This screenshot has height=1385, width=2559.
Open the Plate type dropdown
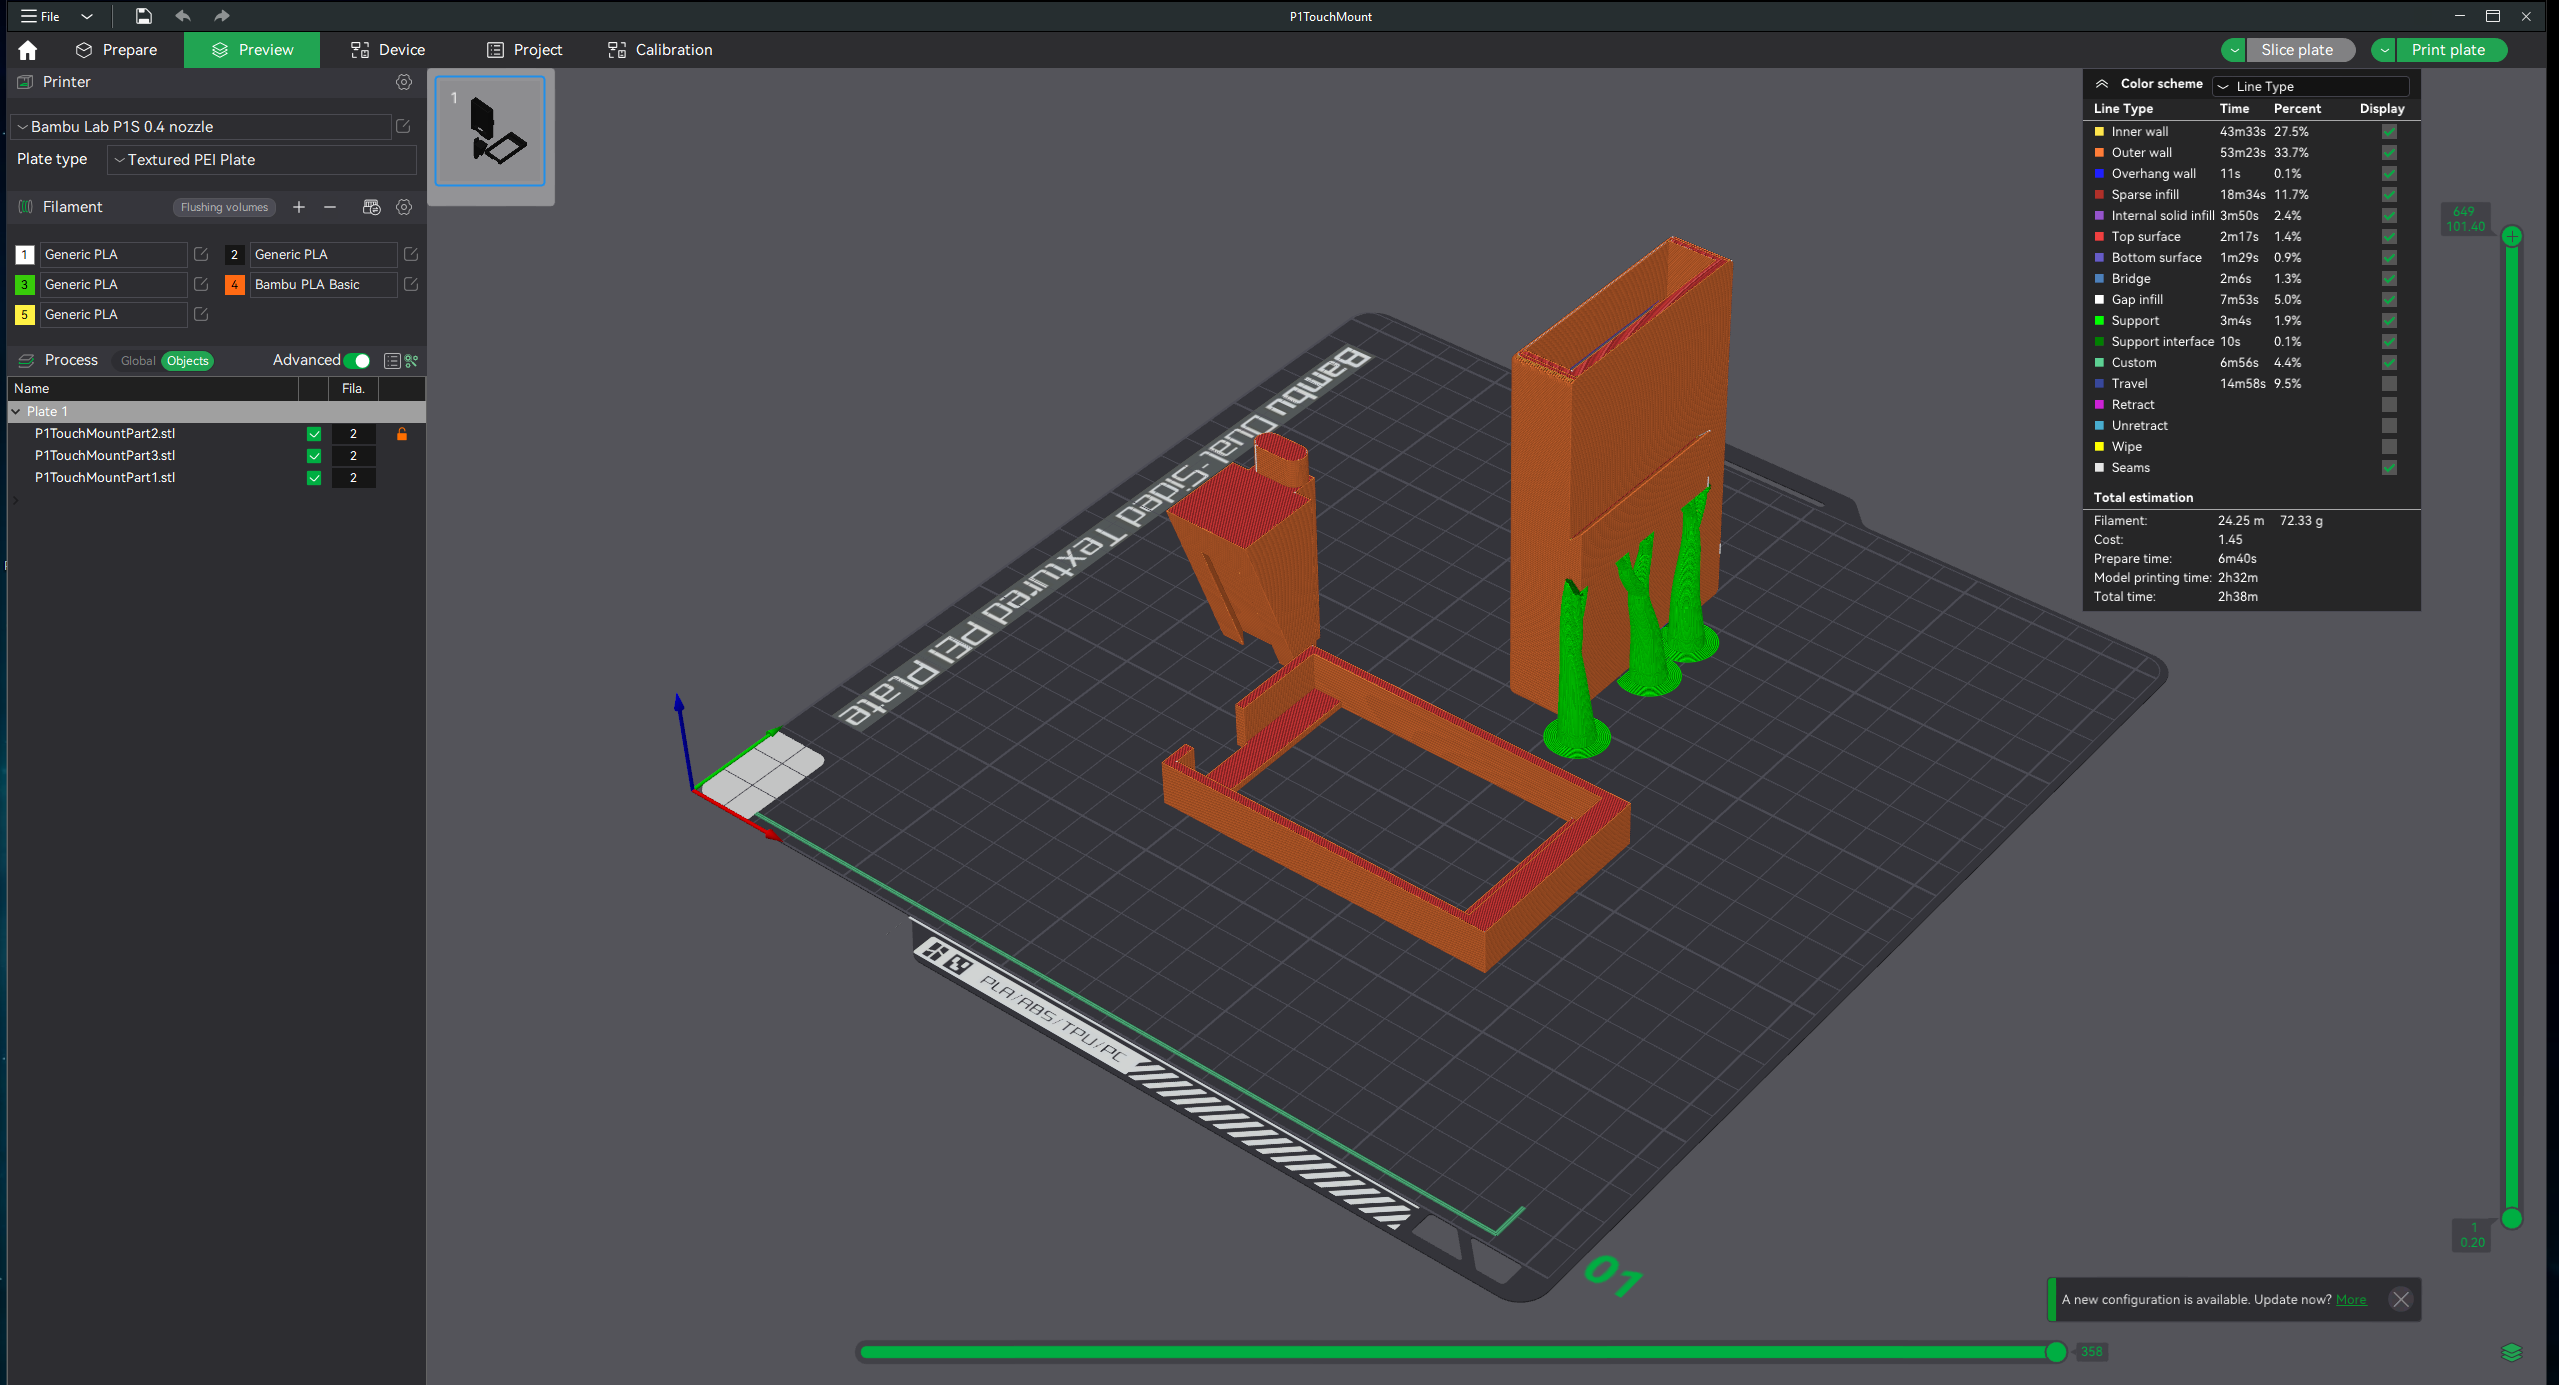[262, 160]
